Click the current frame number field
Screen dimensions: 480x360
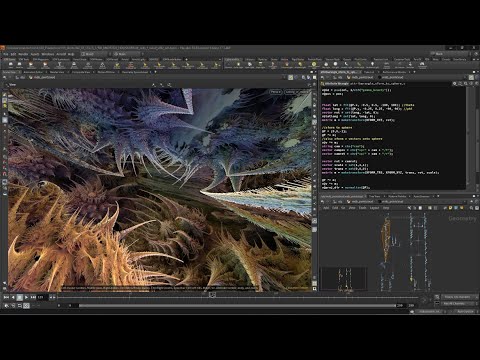43,297
